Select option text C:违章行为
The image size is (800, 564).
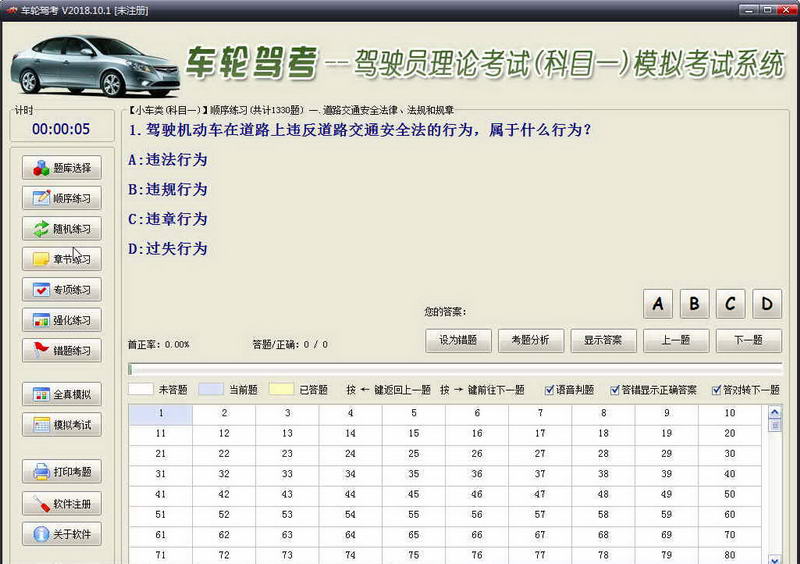click(168, 219)
